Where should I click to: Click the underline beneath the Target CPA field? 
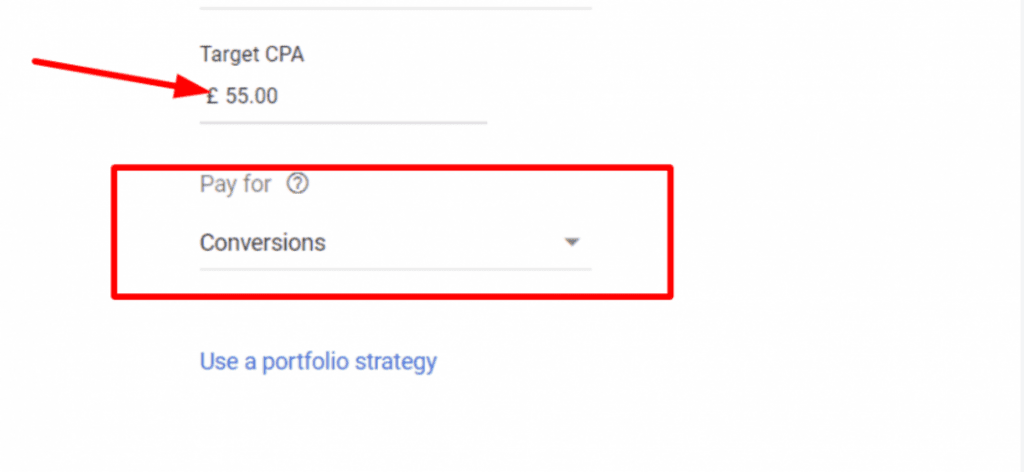[343, 123]
